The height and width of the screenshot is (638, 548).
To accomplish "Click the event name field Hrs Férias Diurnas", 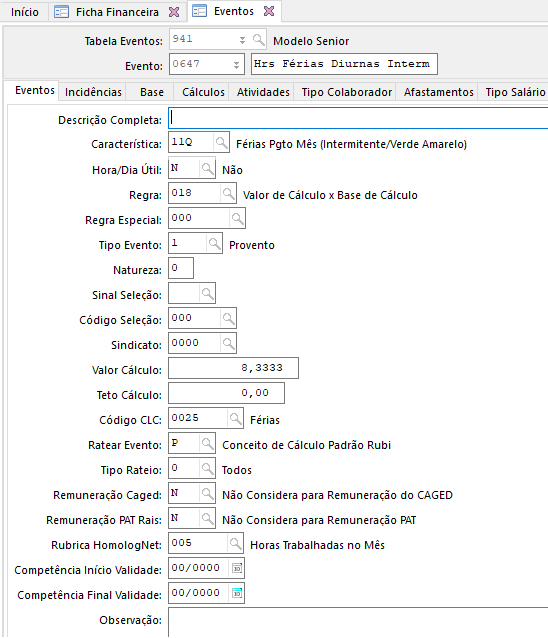I will tap(344, 64).
